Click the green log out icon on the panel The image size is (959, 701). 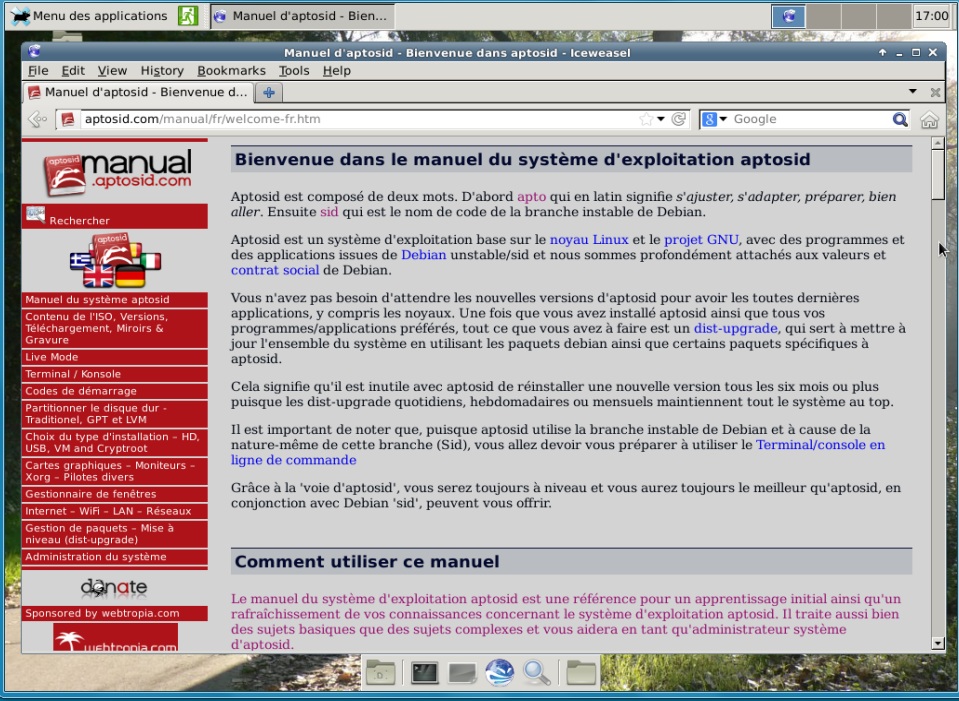pos(188,16)
